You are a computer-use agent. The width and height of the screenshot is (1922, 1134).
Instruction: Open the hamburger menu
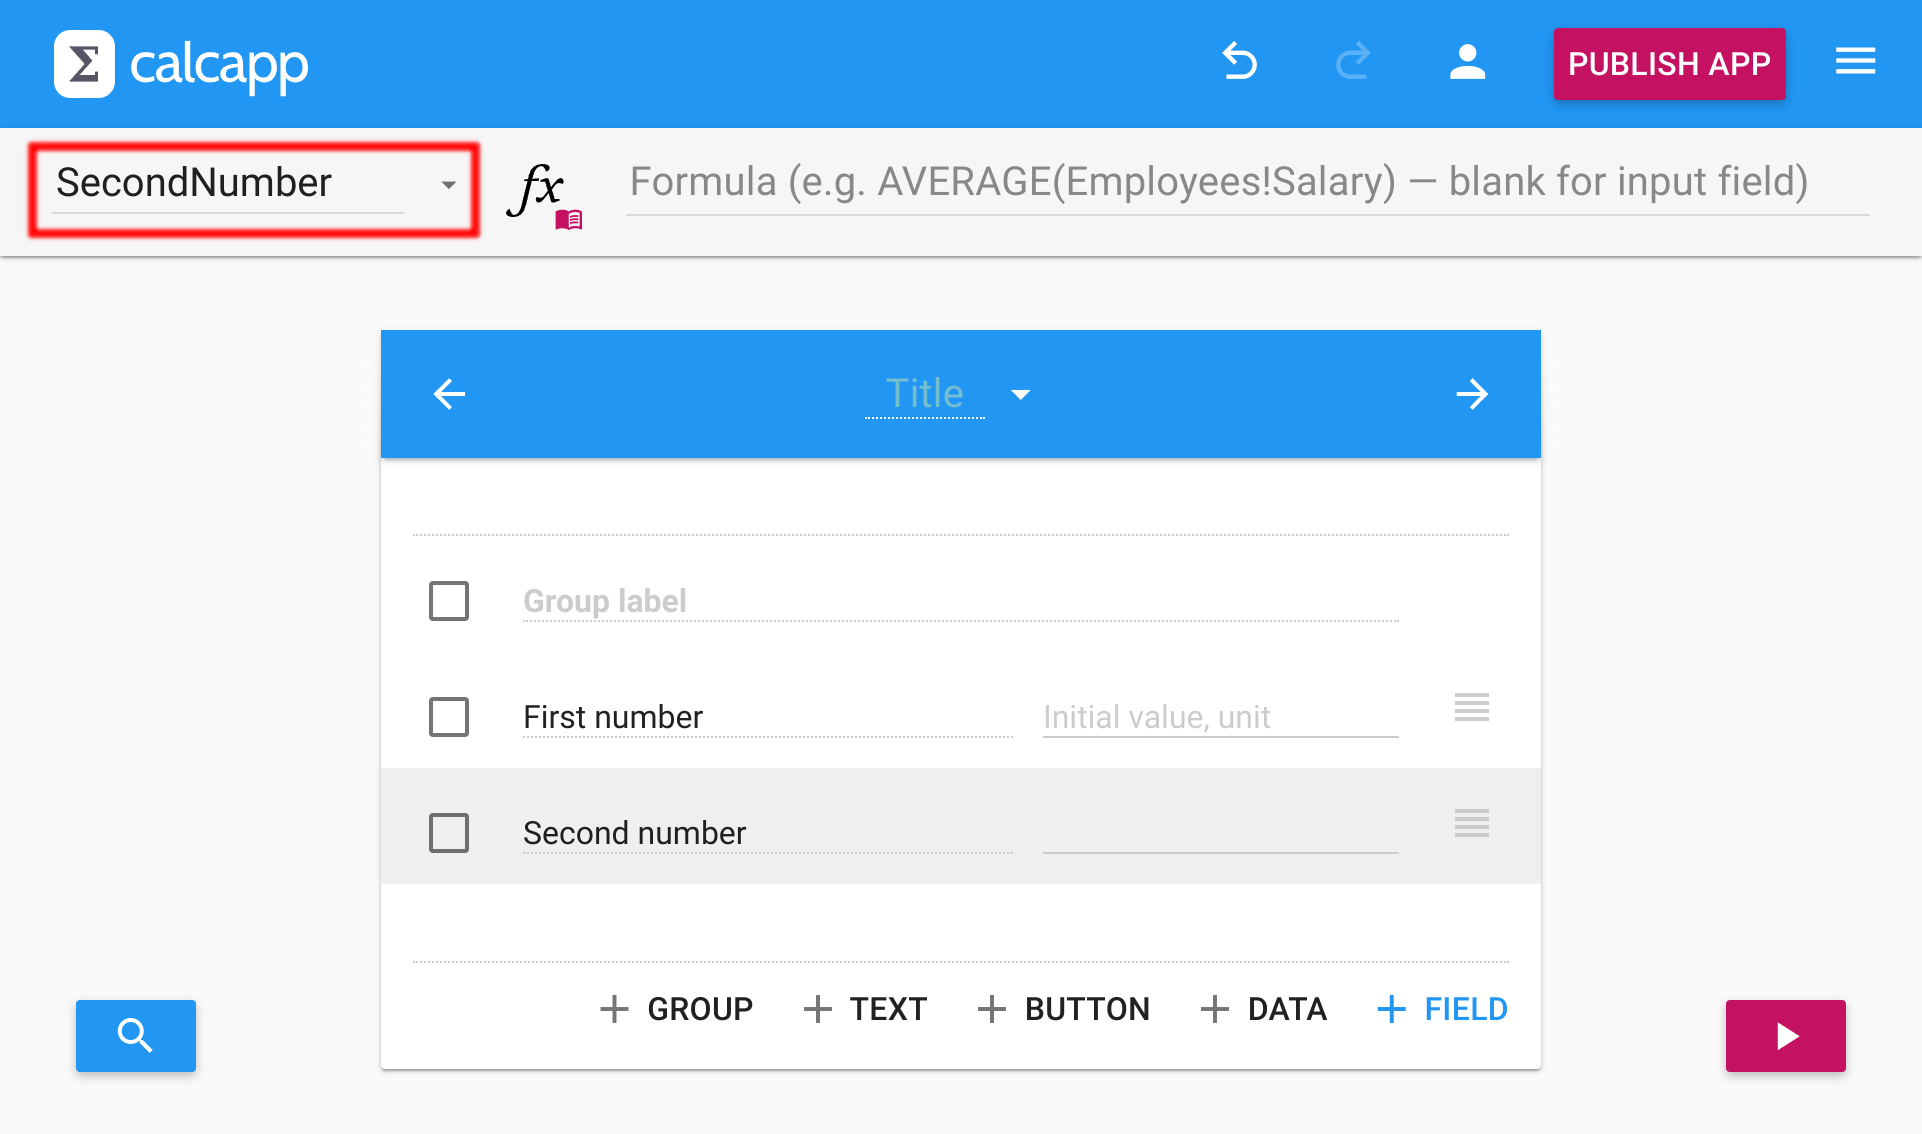pyautogui.click(x=1855, y=62)
